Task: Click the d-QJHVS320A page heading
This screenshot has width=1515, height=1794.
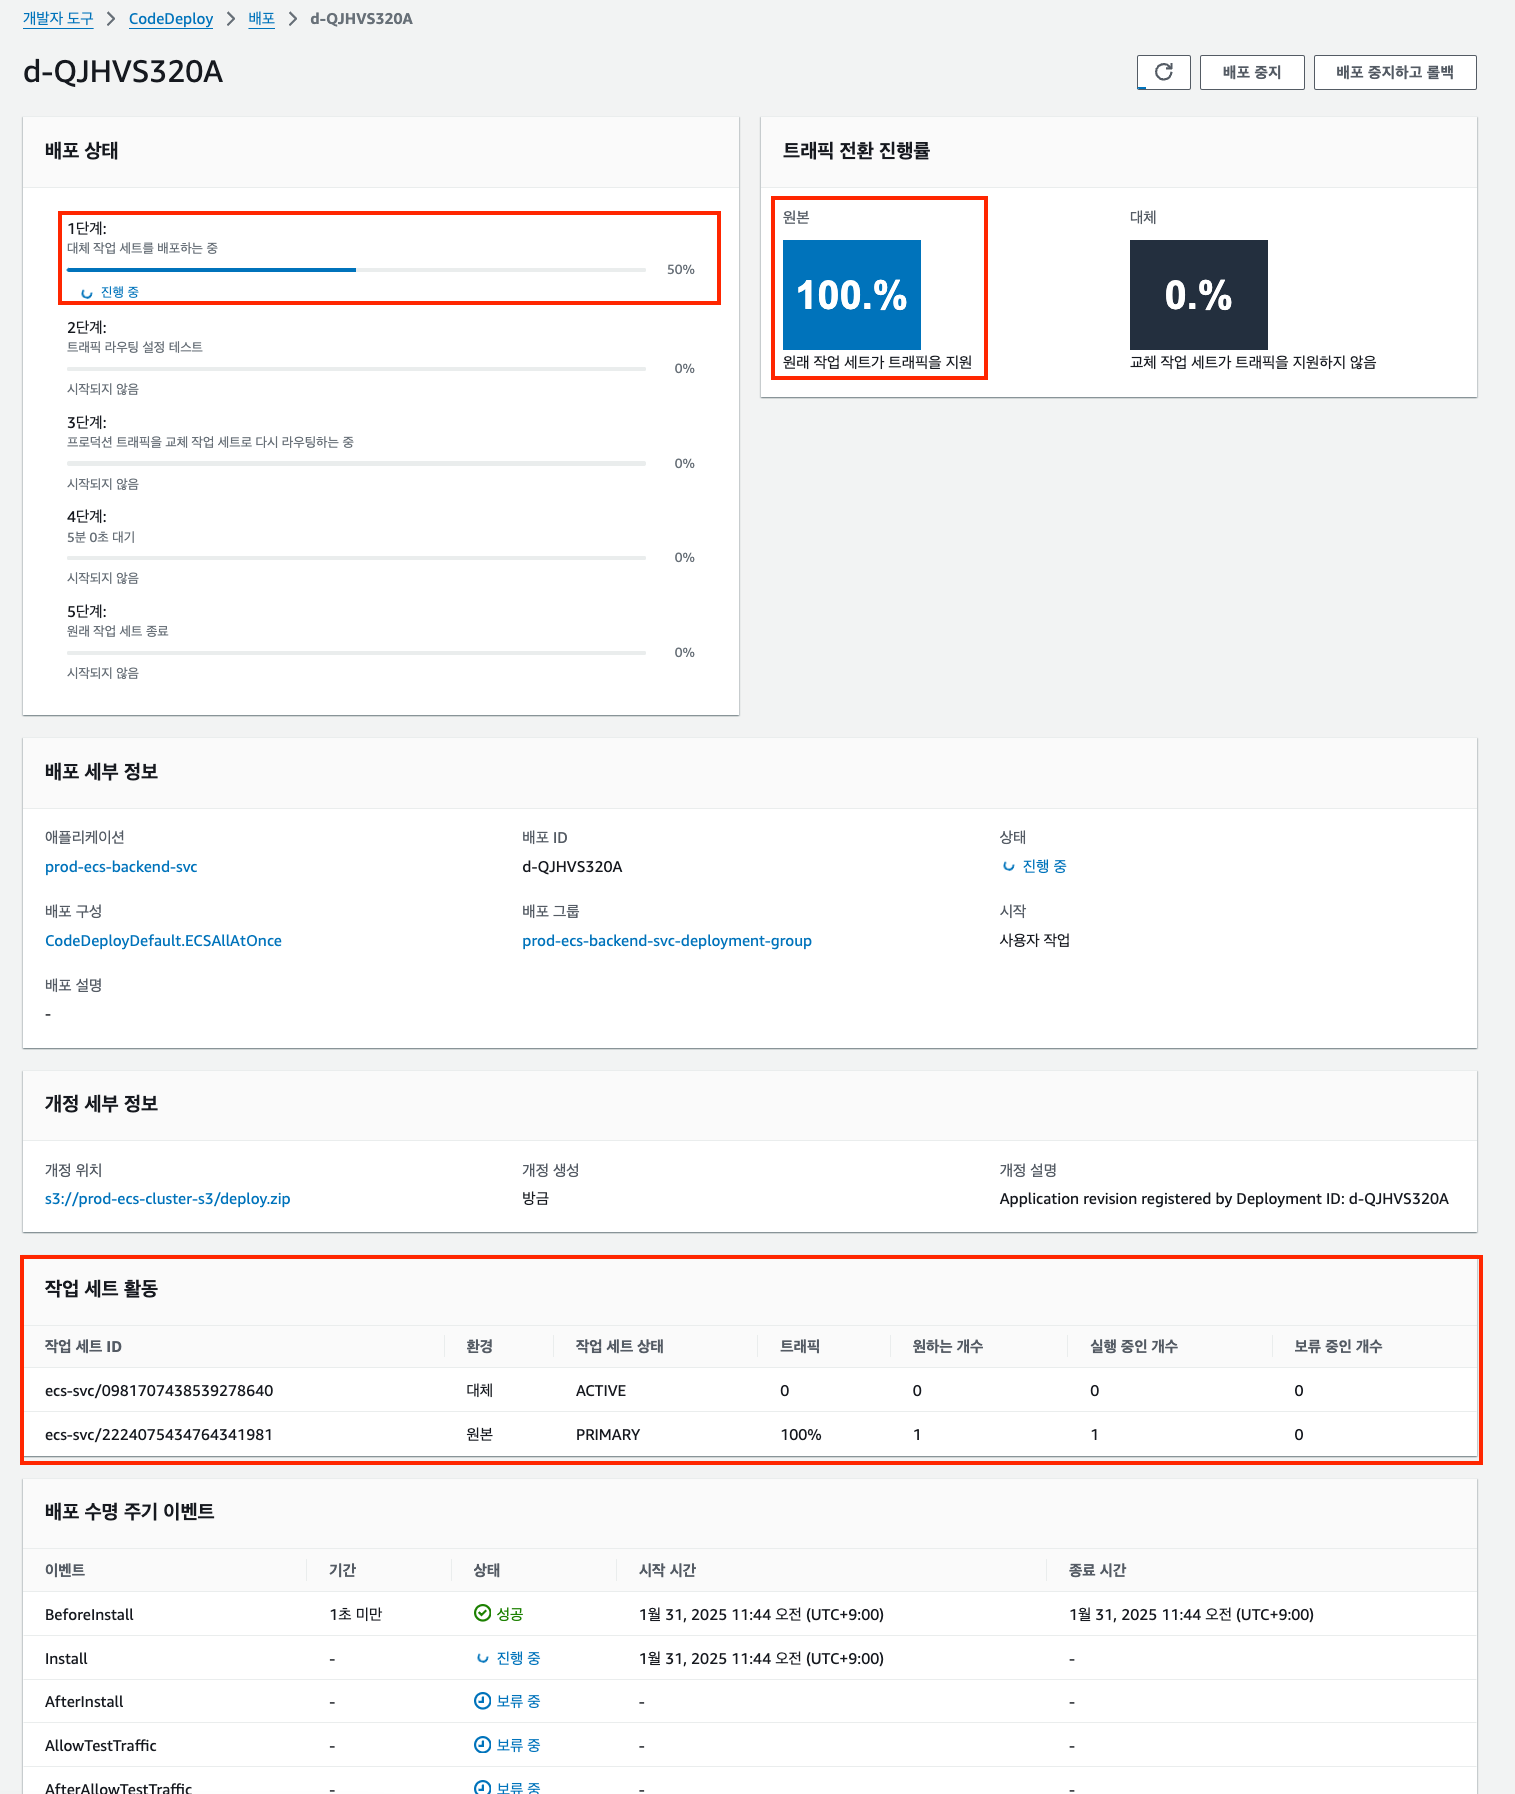Action: [x=123, y=72]
